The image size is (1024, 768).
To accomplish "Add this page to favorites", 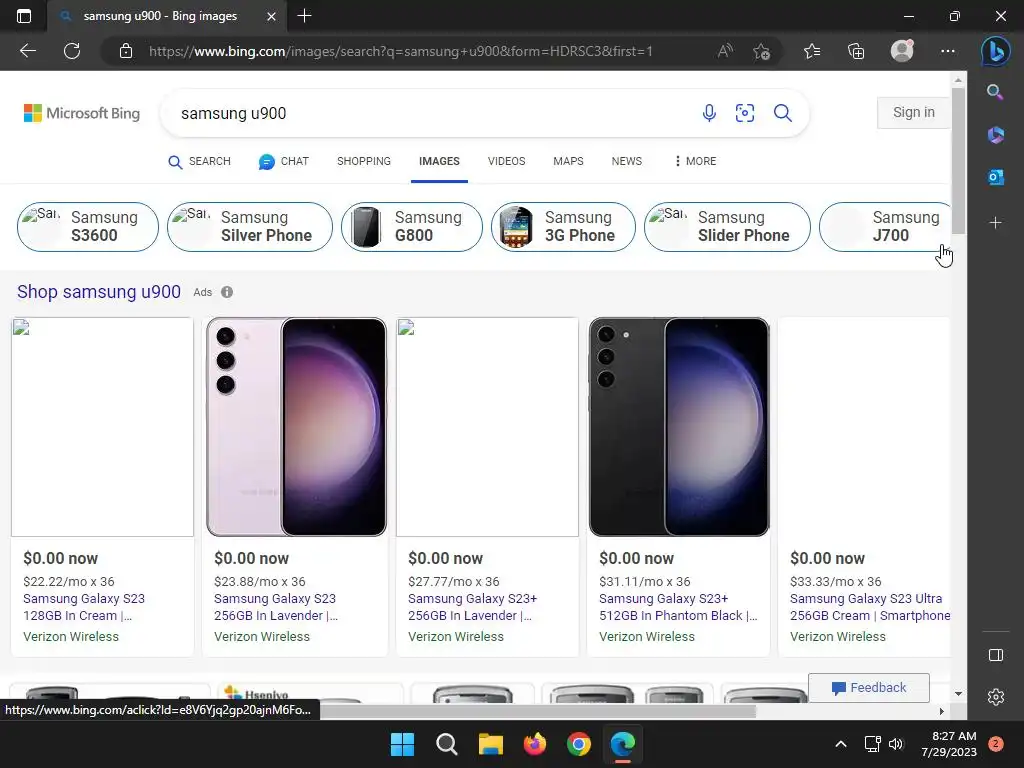I will pos(761,51).
